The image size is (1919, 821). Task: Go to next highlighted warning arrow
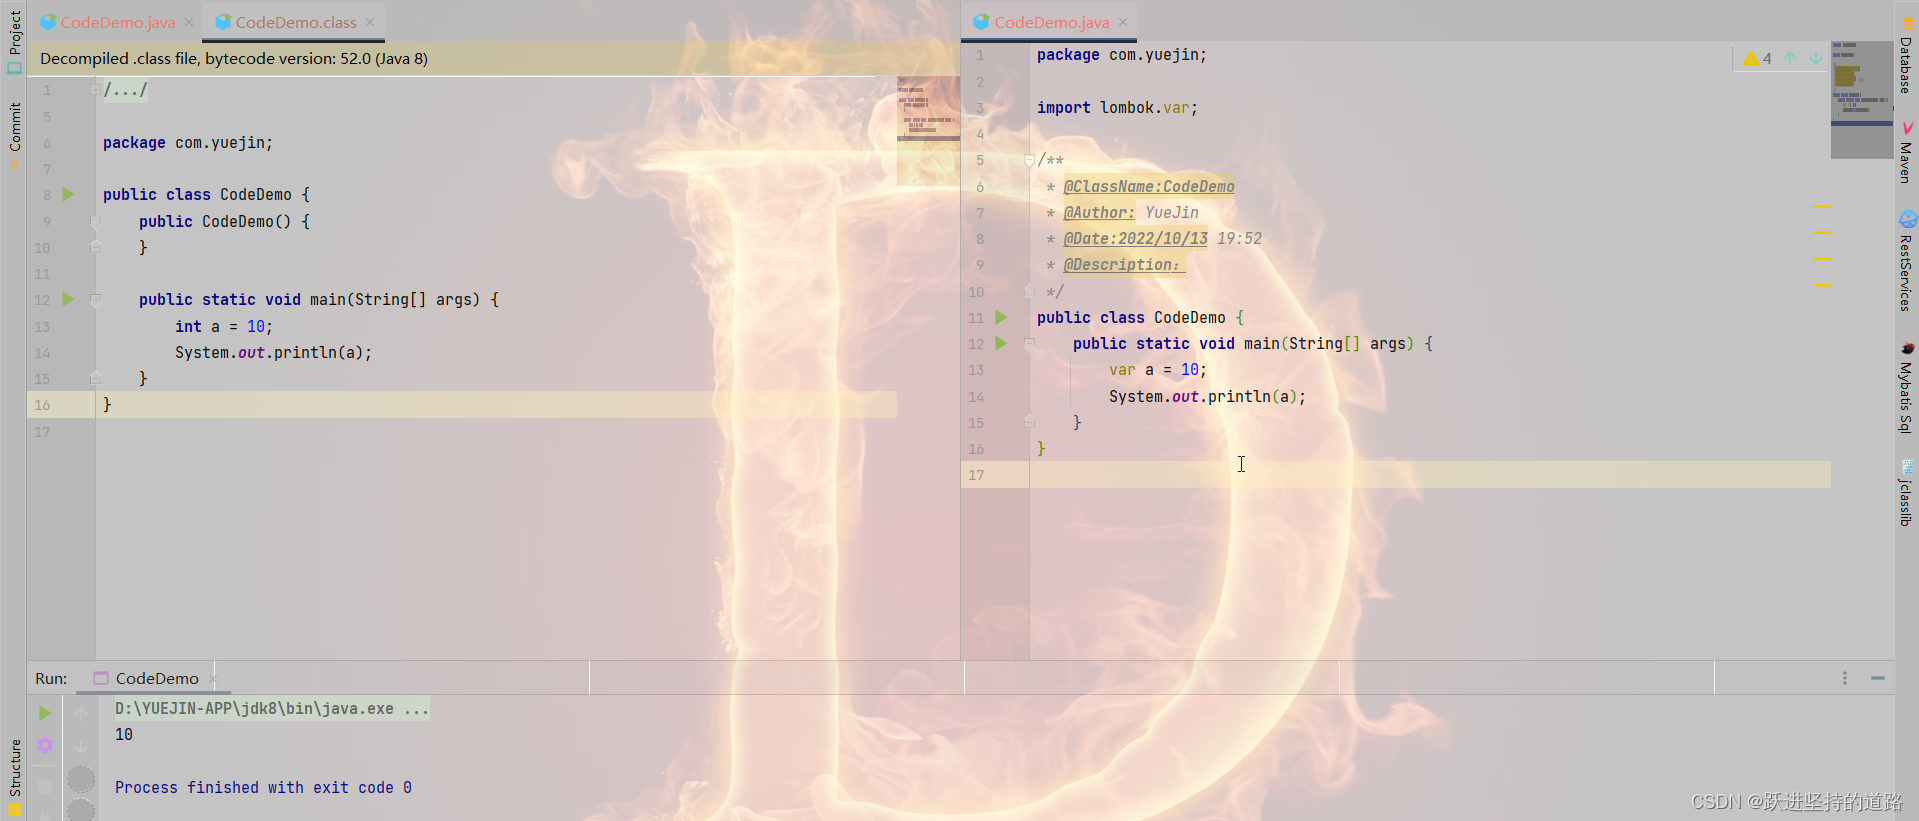coord(1815,58)
